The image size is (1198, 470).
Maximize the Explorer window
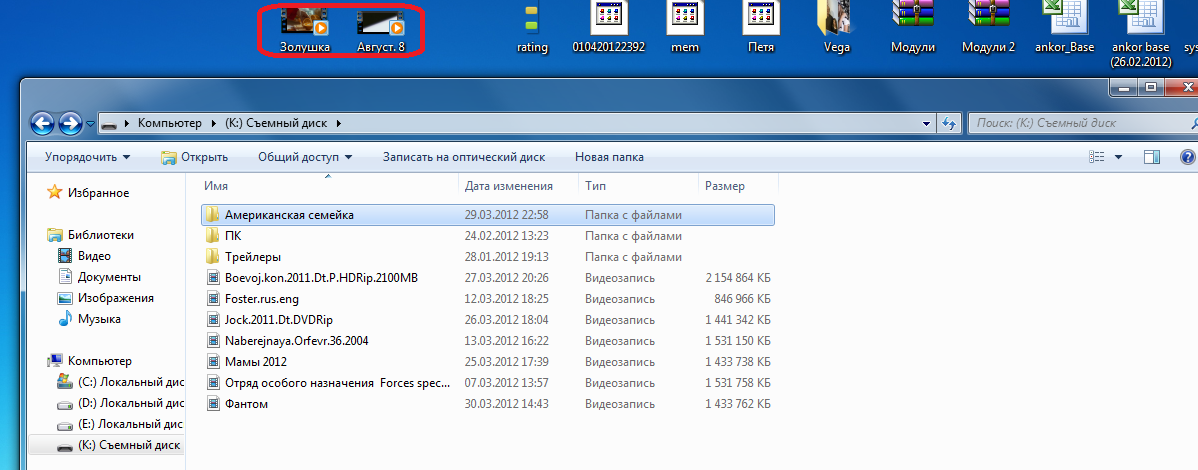point(1149,88)
